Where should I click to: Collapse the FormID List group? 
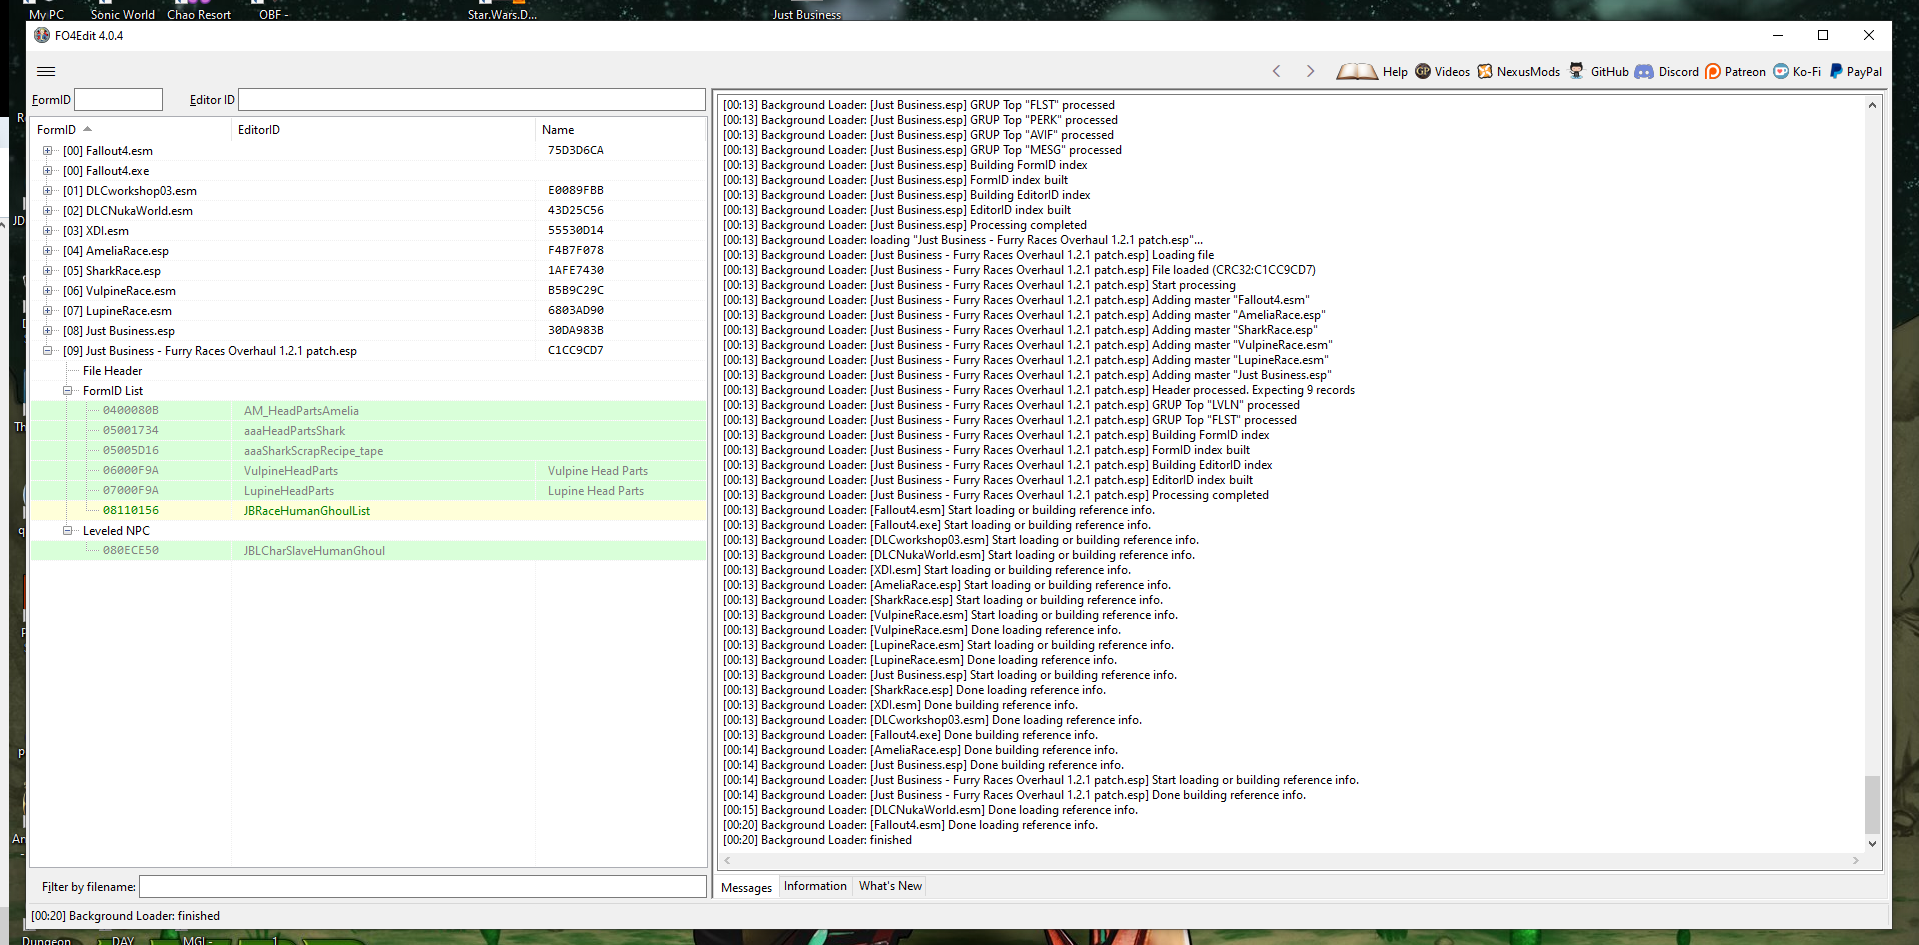[67, 391]
